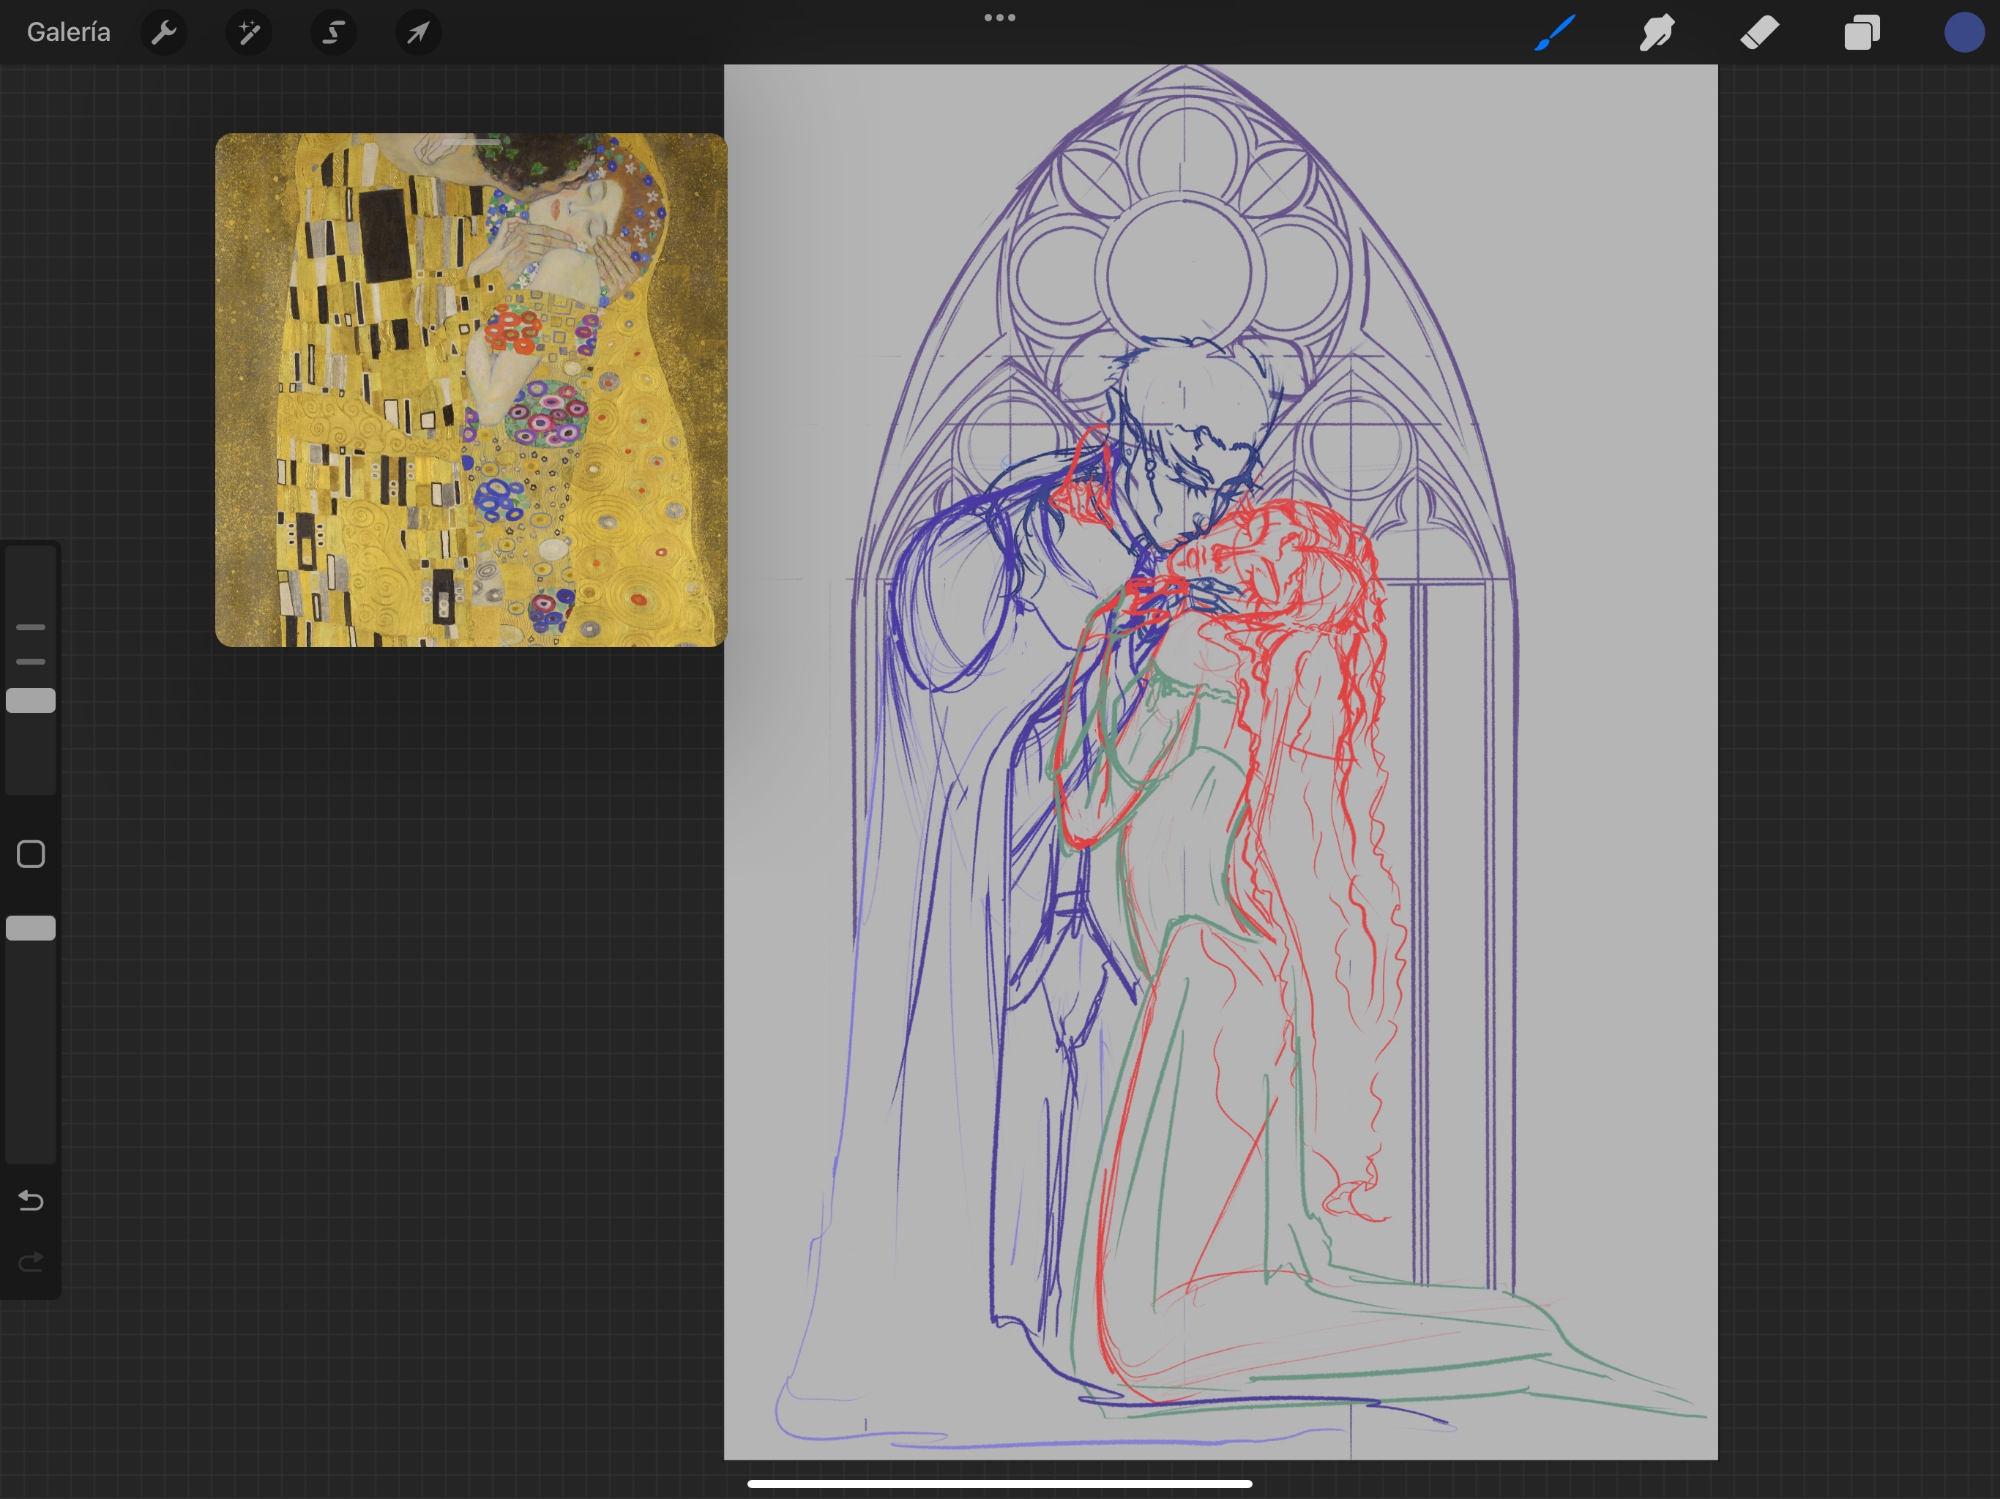Click the brush opacity slider handle
This screenshot has width=2000, height=1499.
point(31,928)
